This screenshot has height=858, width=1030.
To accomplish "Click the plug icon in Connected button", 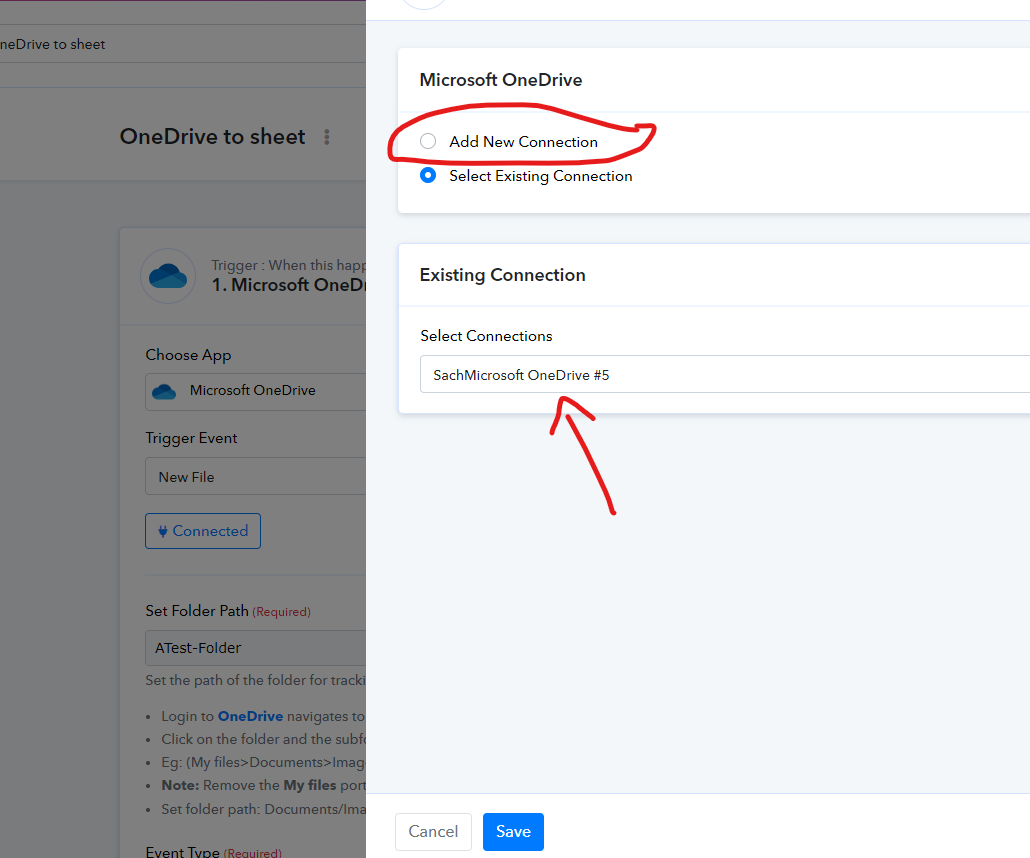I will click(x=163, y=531).
